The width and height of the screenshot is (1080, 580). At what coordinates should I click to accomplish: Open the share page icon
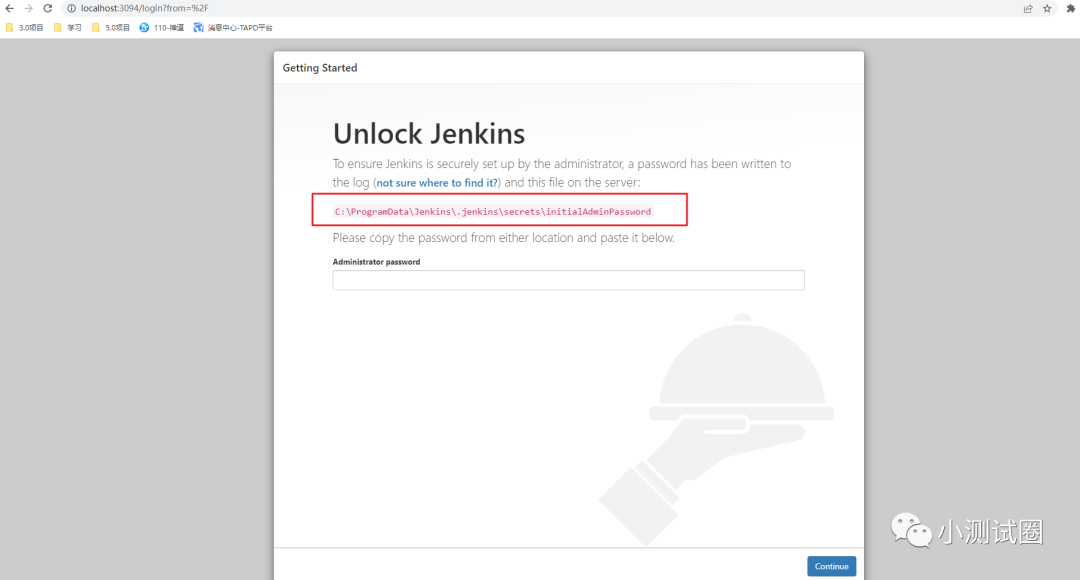(x=1028, y=8)
